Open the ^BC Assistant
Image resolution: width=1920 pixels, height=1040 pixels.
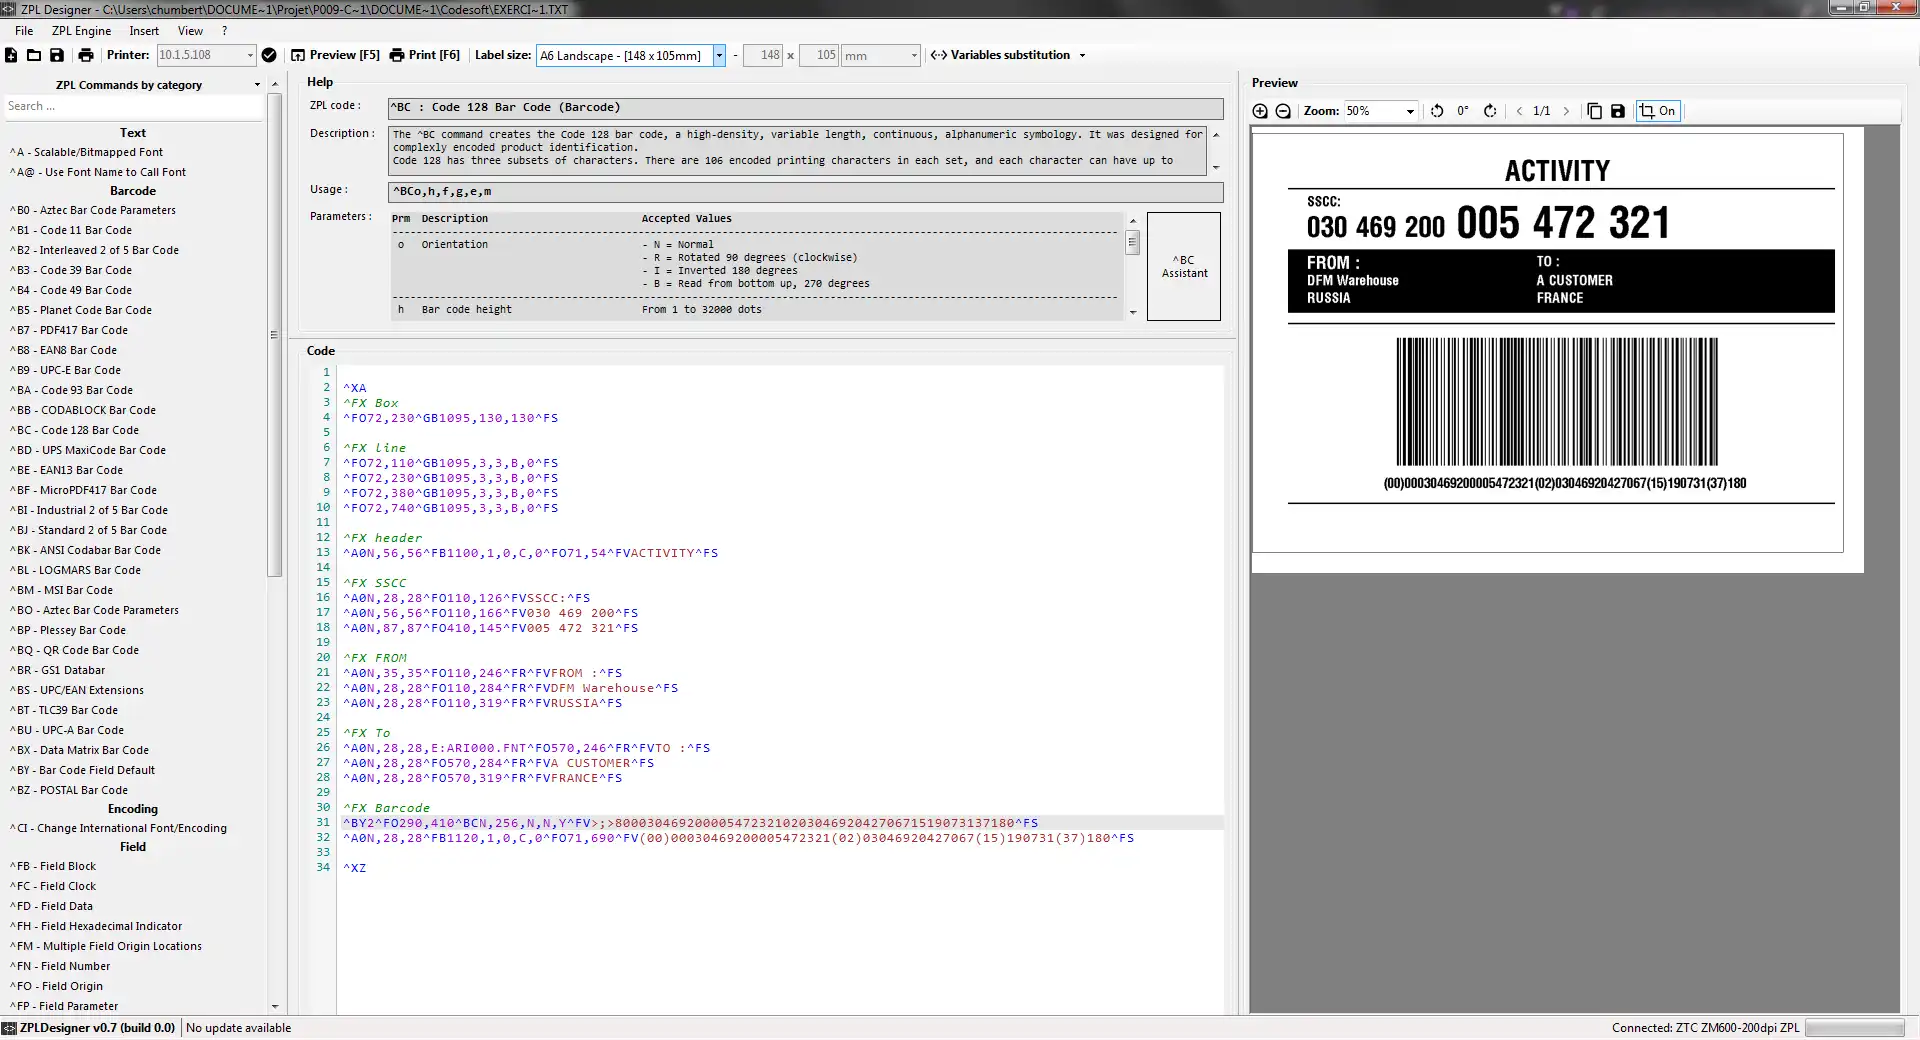click(1184, 266)
